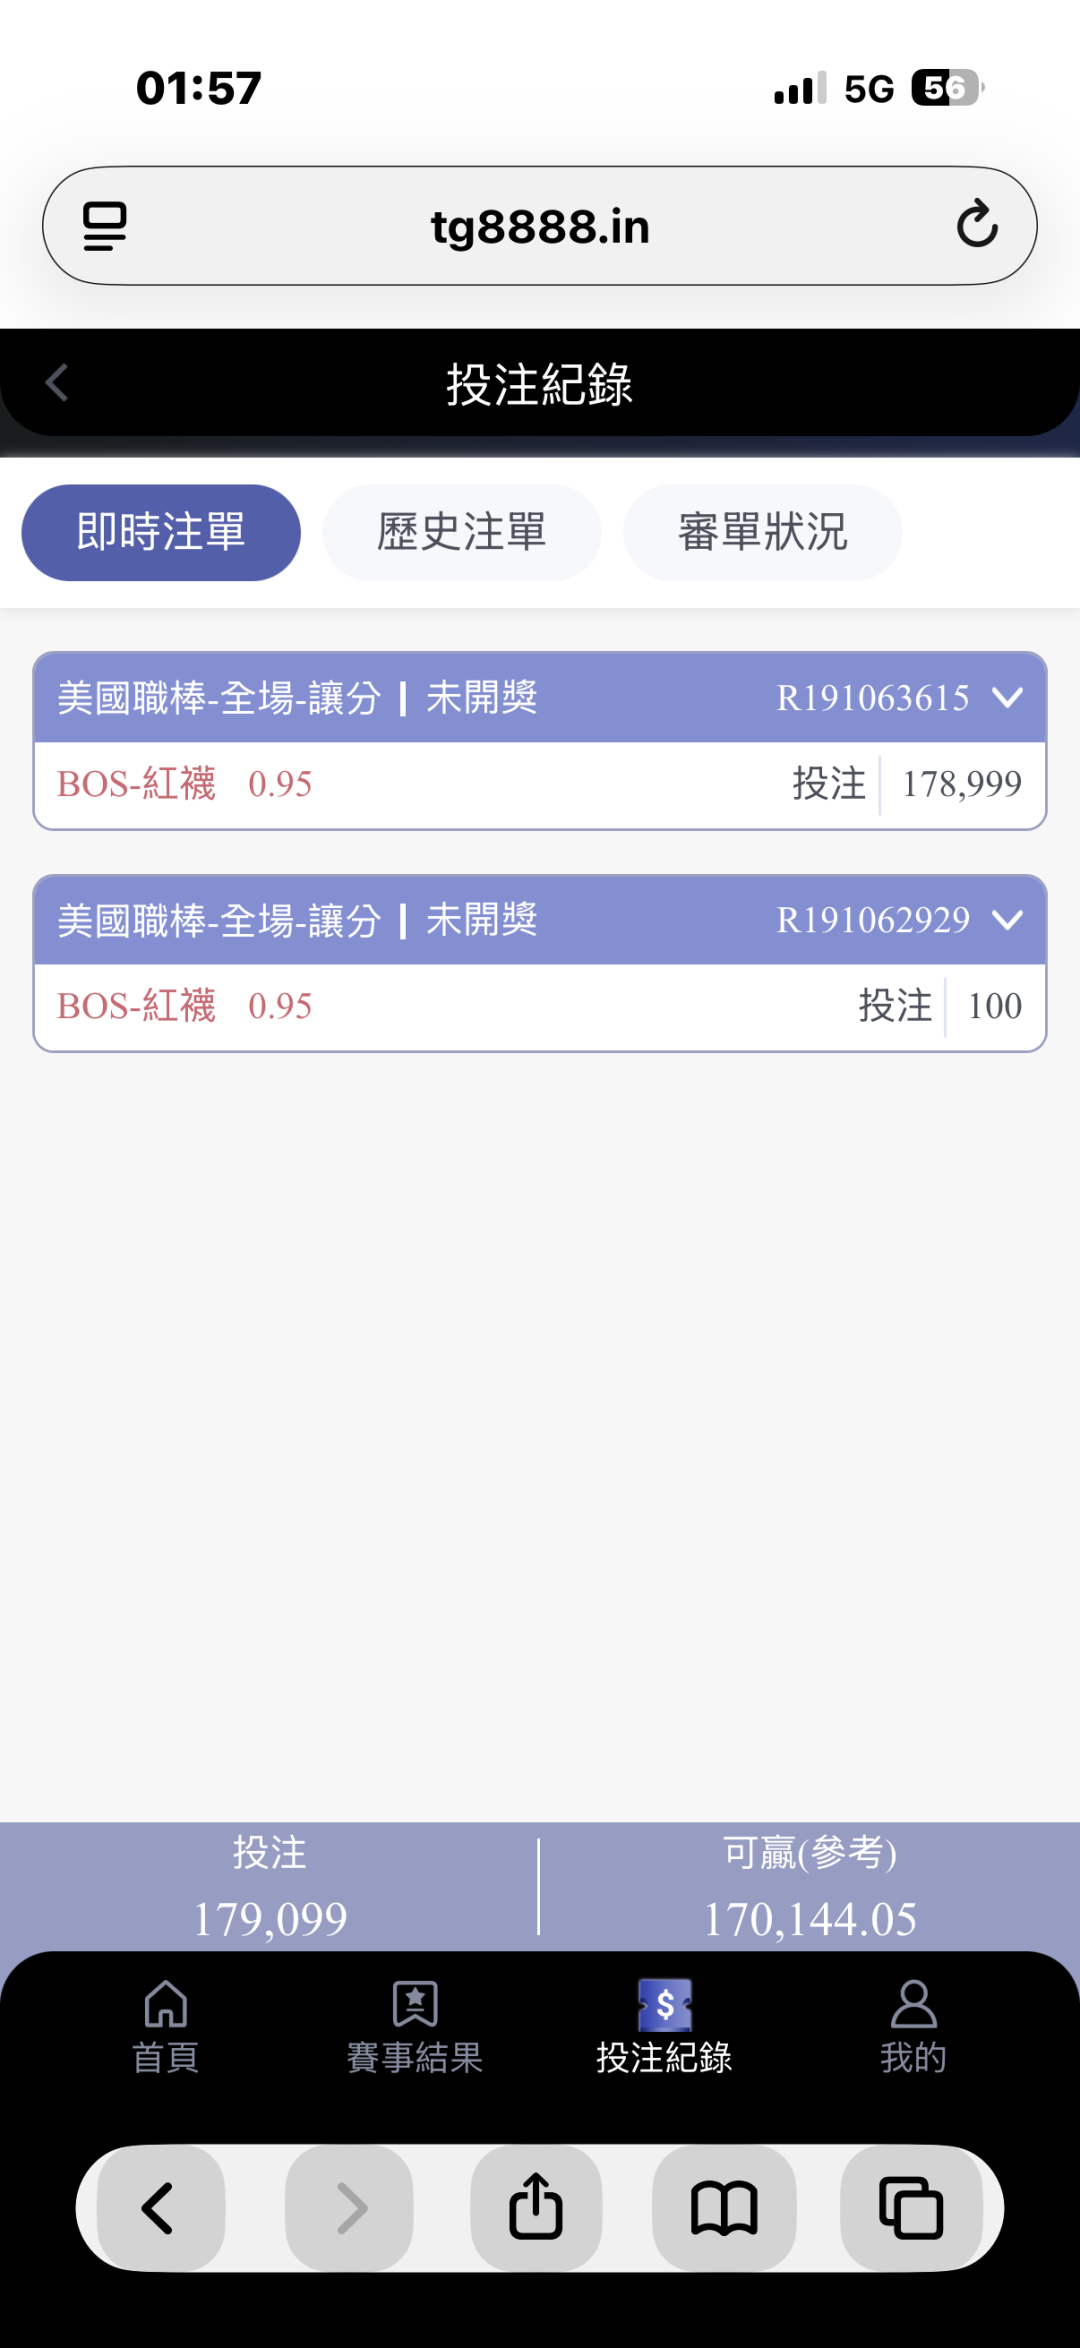Tap the Safari forward arrow button

click(349, 2207)
